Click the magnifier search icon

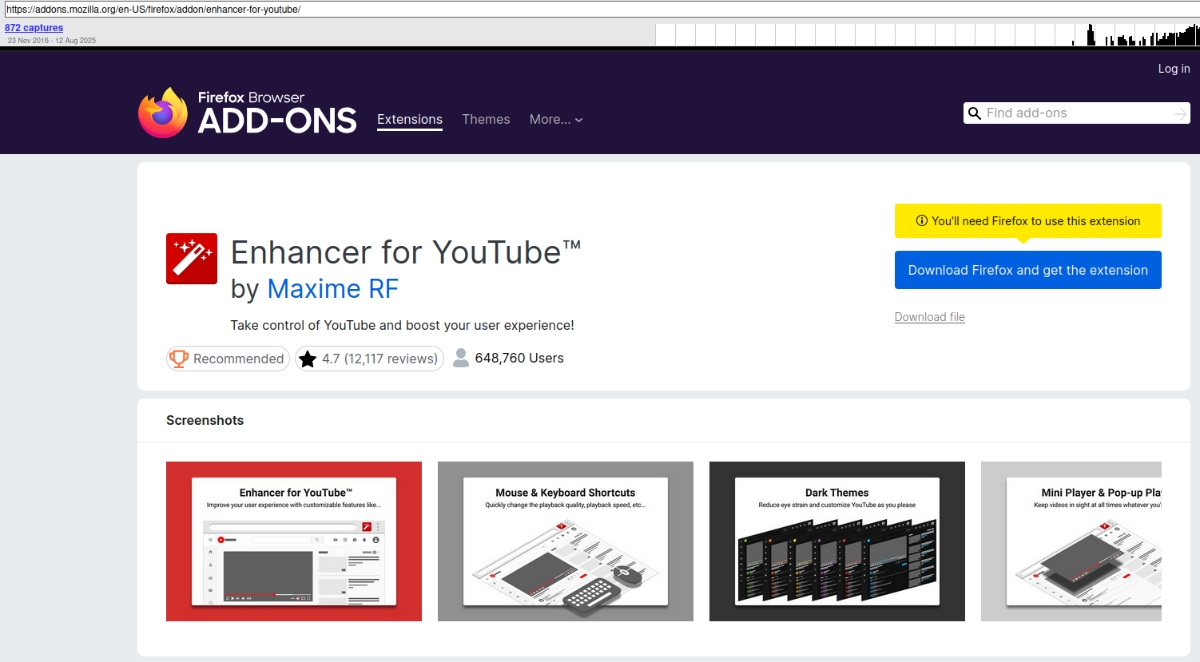click(973, 113)
